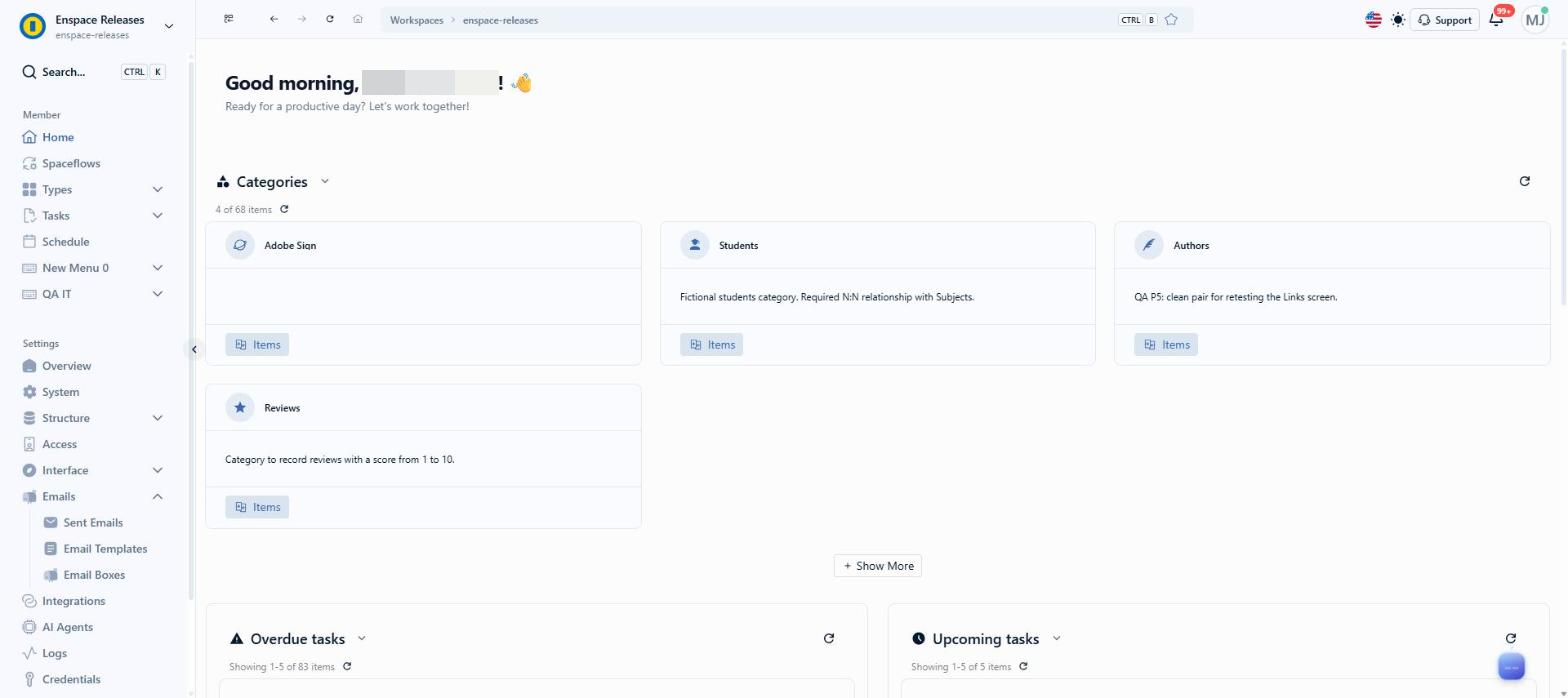Expand the Types menu chevron
Screen dimensions: 1568x698
click(157, 189)
